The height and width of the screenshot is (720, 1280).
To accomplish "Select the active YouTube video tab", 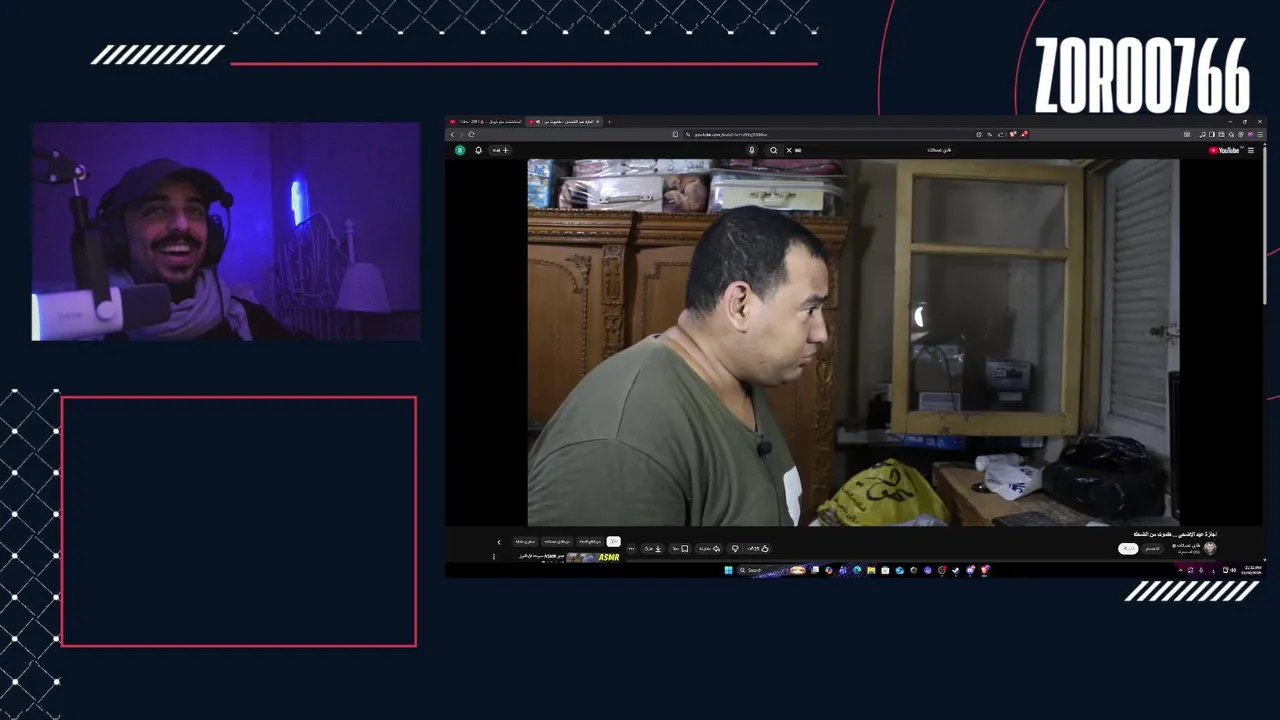I will click(565, 122).
